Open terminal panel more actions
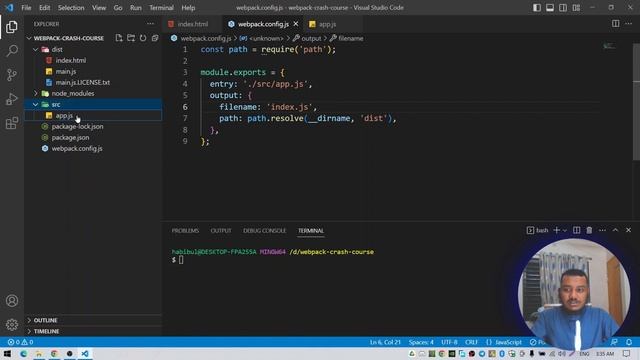 (x=602, y=230)
